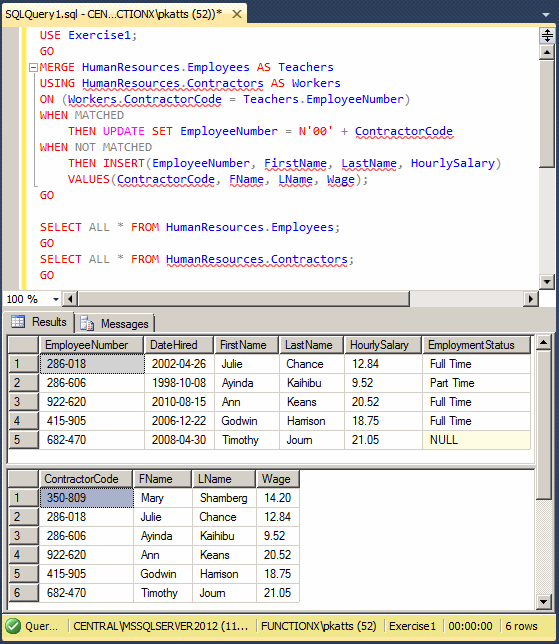Click the editor scroll up arrow

click(547, 52)
